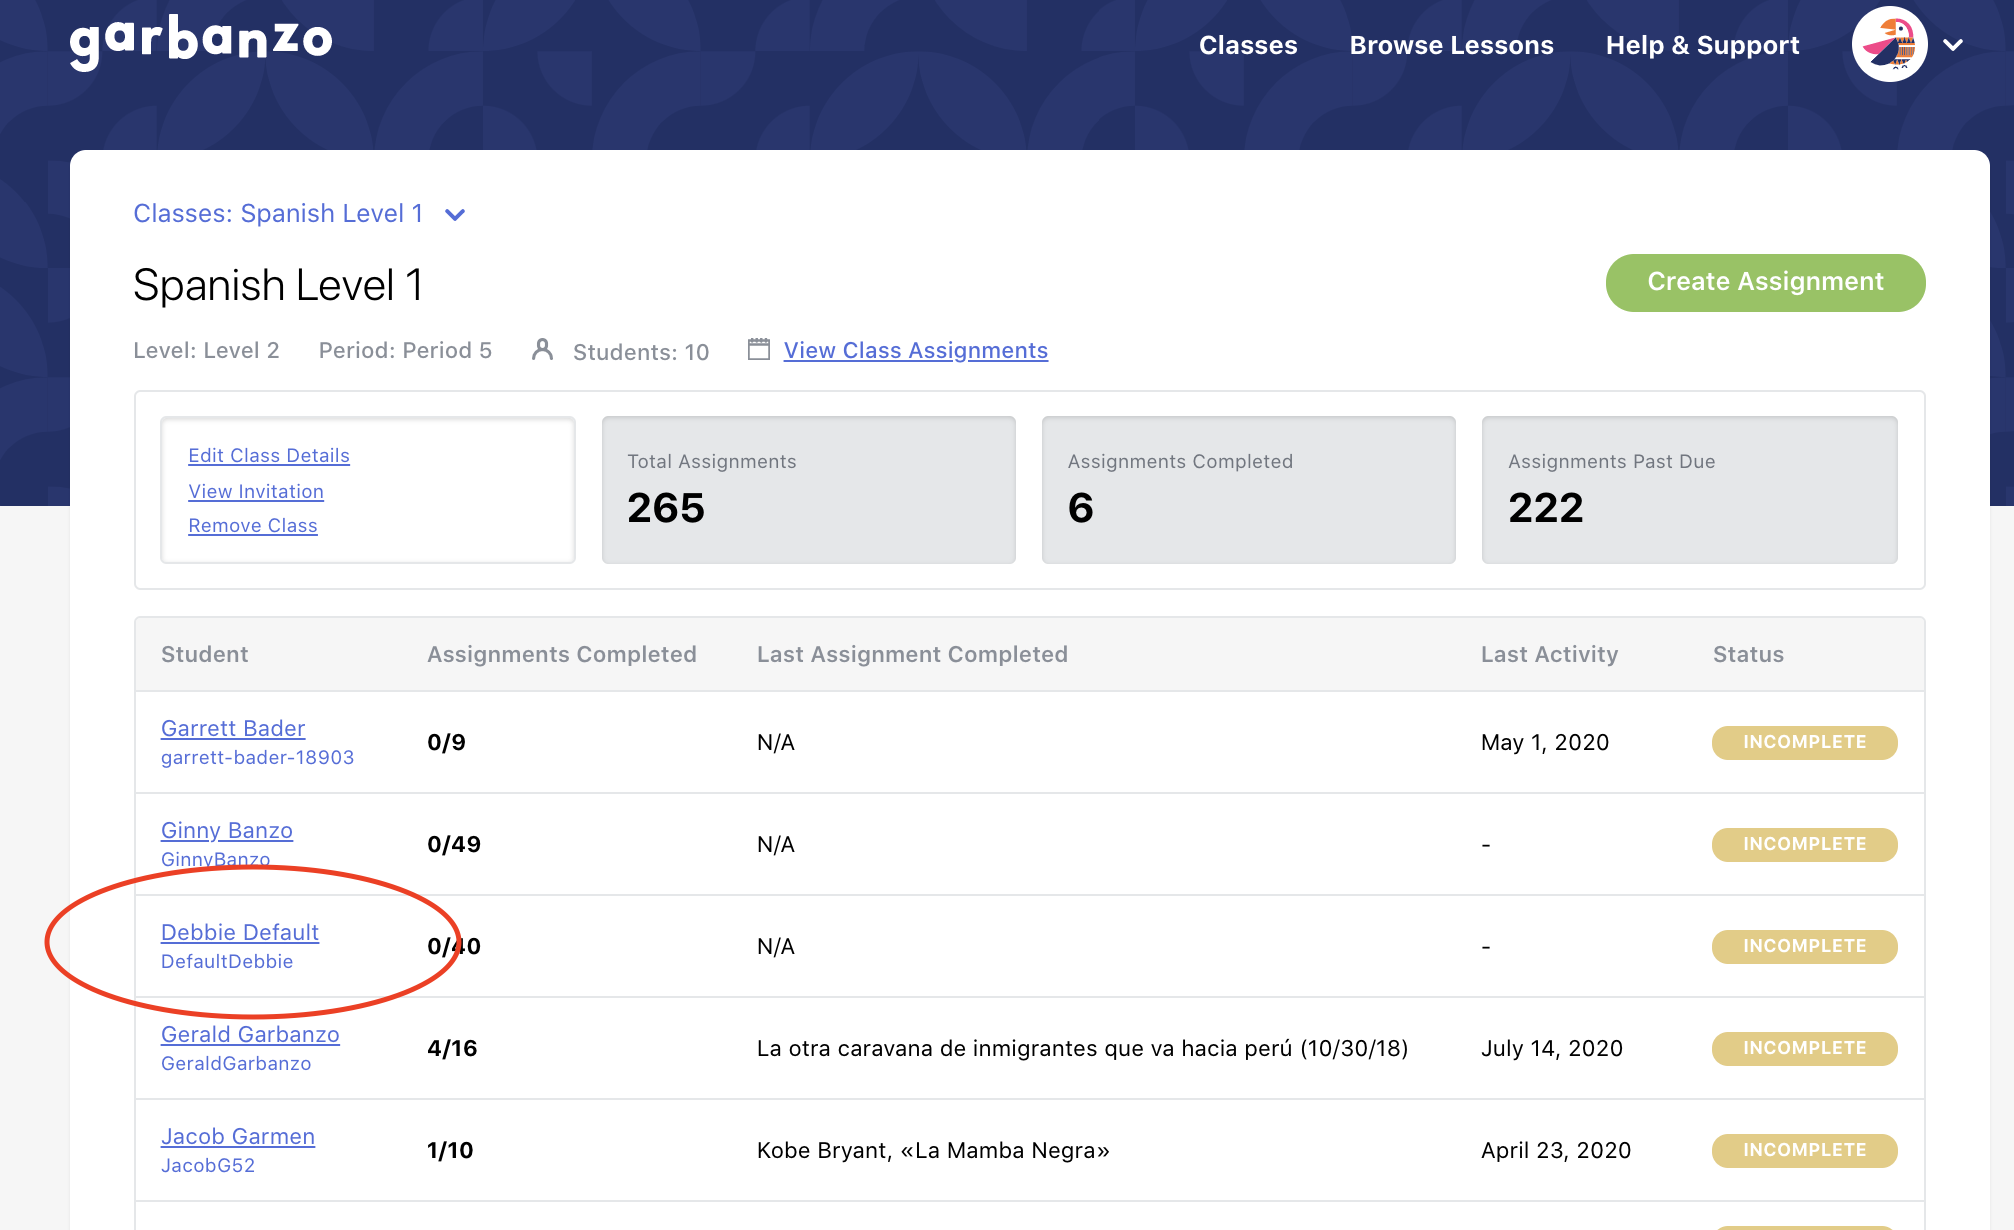Click the Remove Class link
The image size is (2014, 1230).
tap(253, 525)
